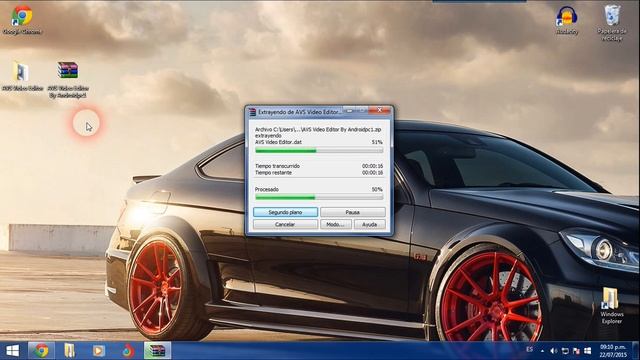Screen dimensions: 640x360
Task: Click the file progress bar at 51%
Action: (x=319, y=151)
